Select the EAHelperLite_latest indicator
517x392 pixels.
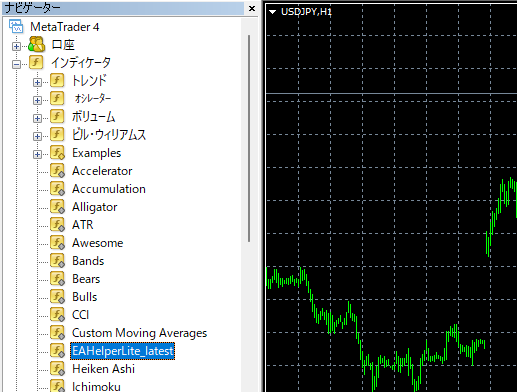tap(122, 351)
